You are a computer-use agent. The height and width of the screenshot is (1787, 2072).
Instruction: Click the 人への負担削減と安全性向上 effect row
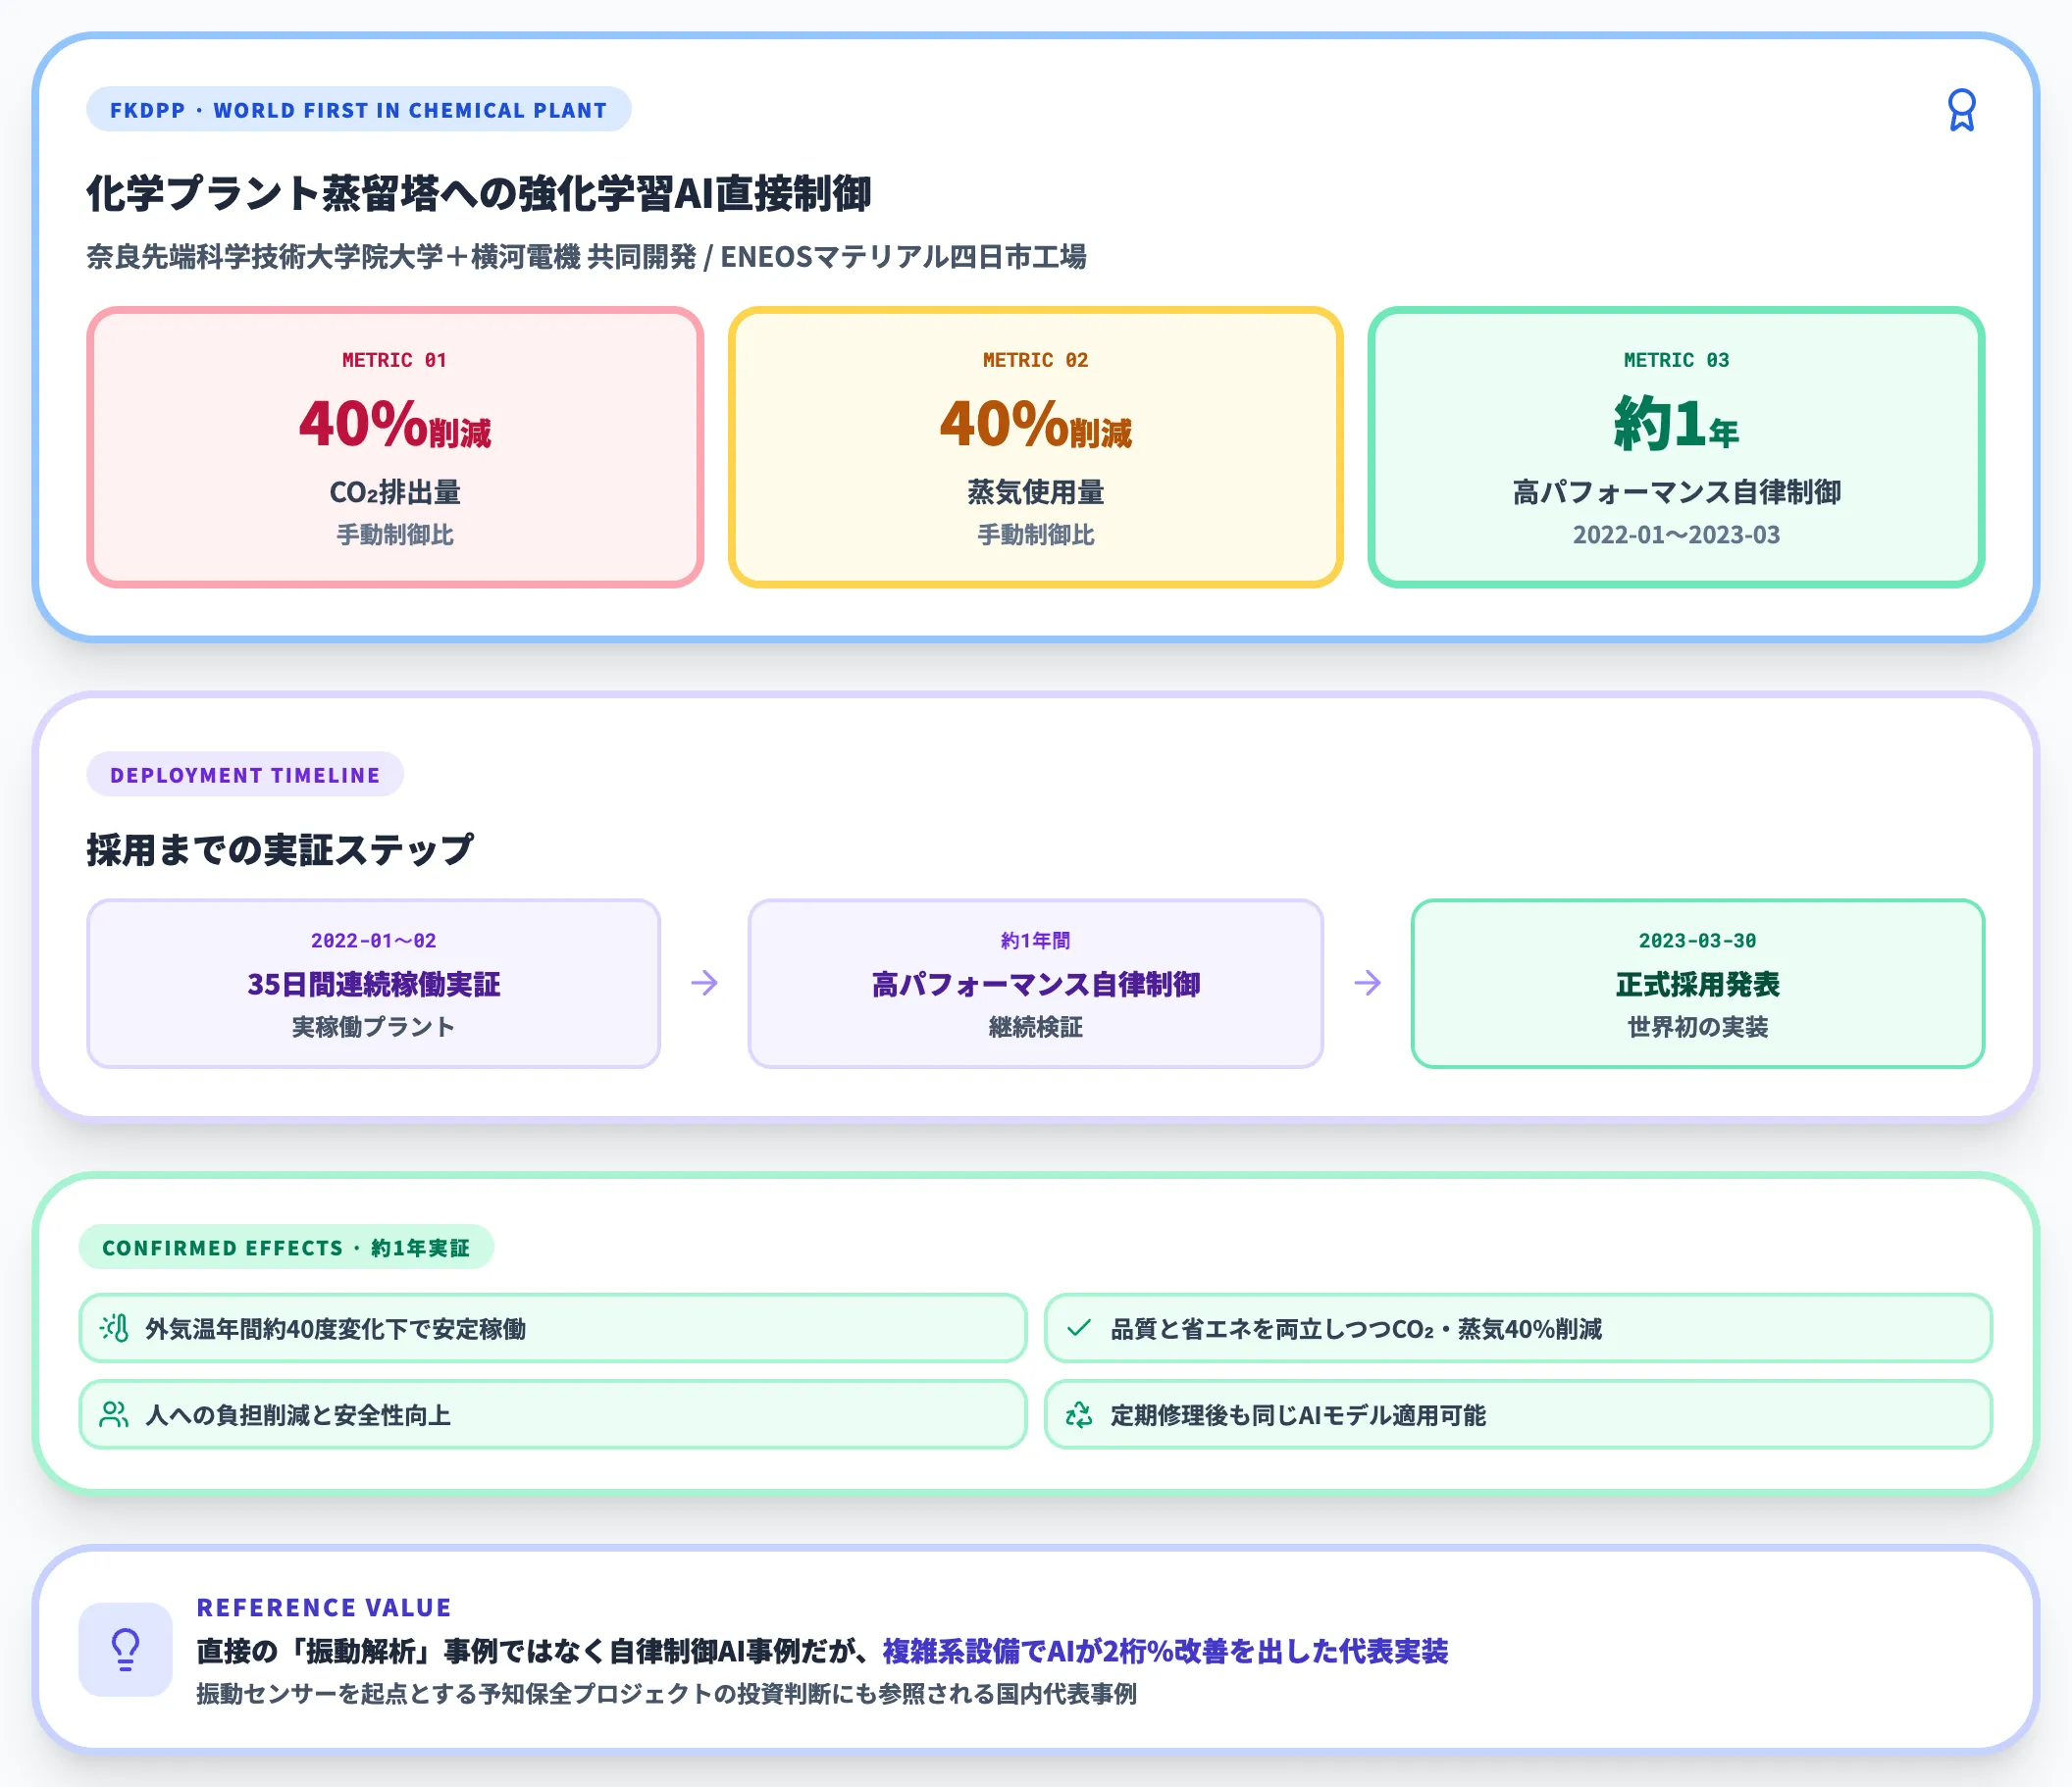pos(553,1414)
